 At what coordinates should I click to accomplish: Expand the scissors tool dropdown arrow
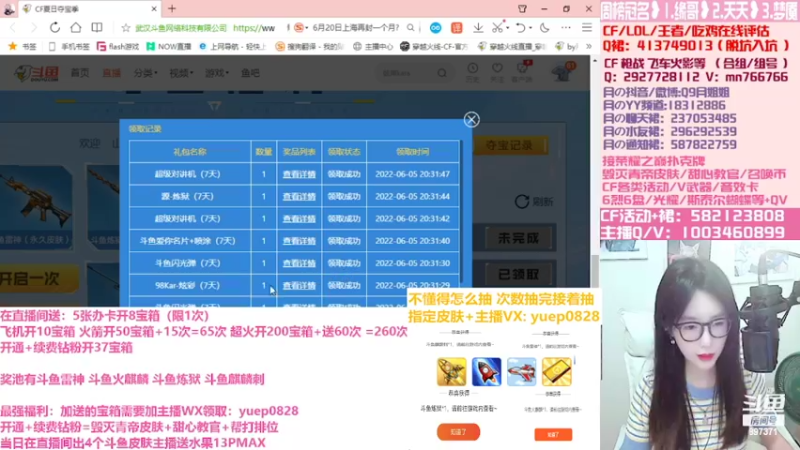507,28
